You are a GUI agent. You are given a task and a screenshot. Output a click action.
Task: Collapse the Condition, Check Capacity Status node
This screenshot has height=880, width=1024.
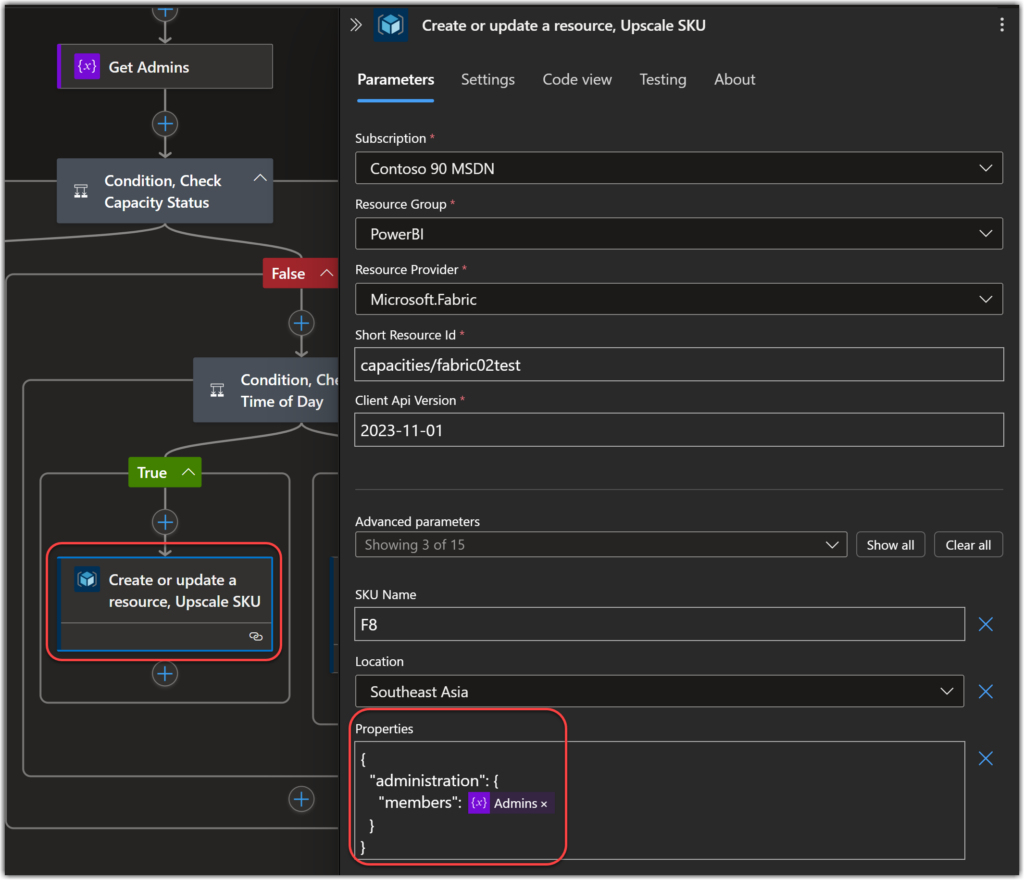coord(260,178)
